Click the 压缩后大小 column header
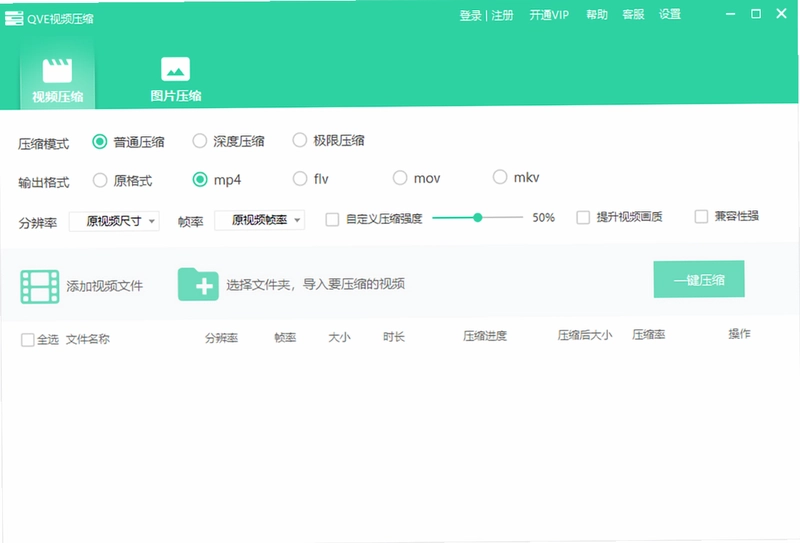Screen dimensions: 800x543 tap(585, 335)
